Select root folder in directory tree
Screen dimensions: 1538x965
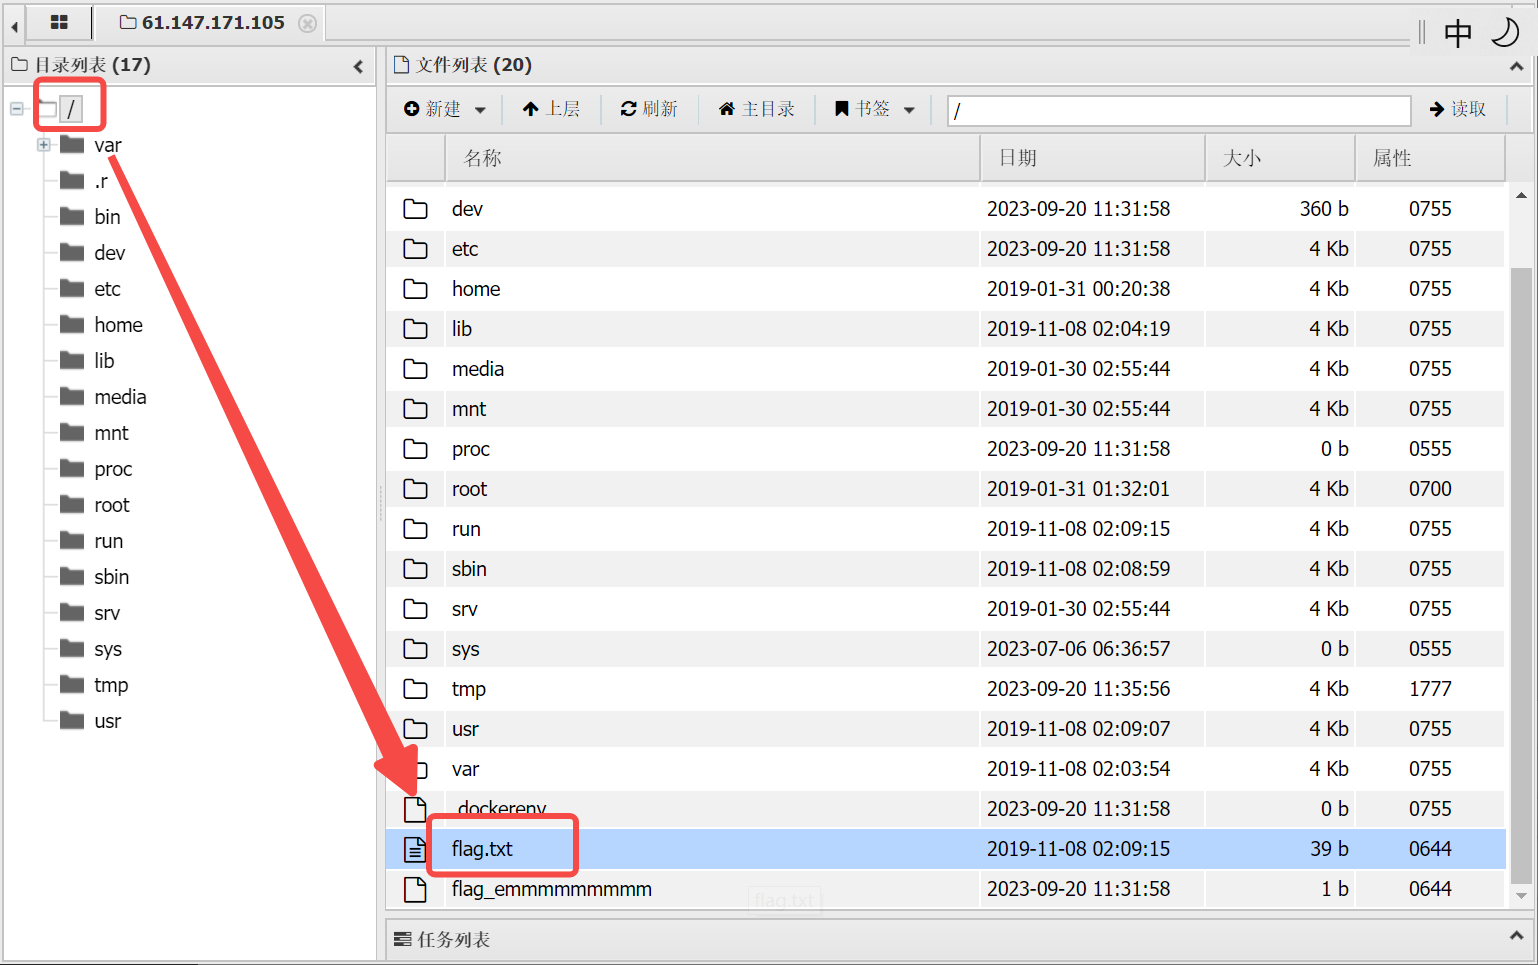pos(112,505)
